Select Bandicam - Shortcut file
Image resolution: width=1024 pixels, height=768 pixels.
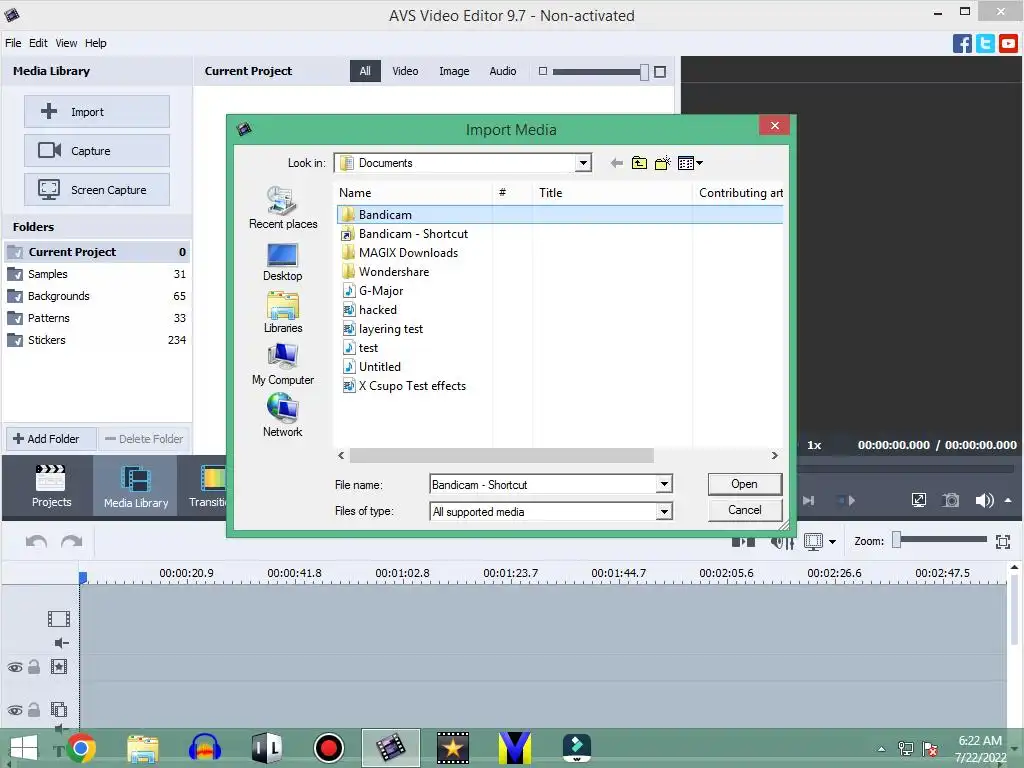pyautogui.click(x=405, y=234)
